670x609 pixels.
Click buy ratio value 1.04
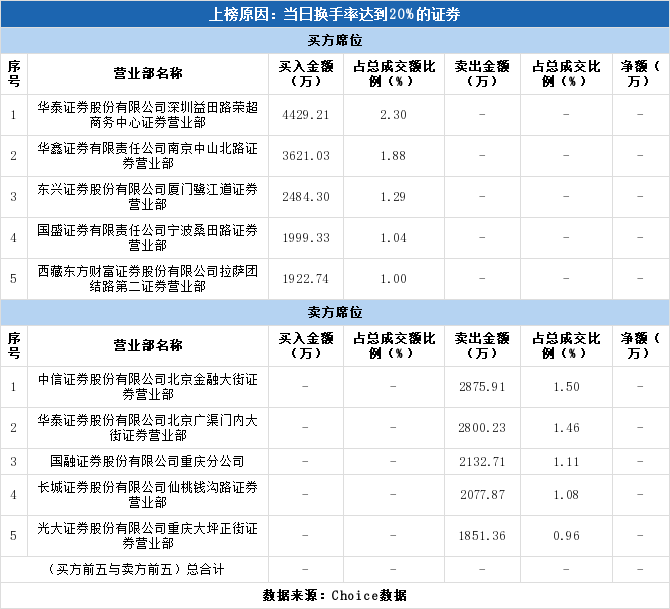tap(394, 238)
